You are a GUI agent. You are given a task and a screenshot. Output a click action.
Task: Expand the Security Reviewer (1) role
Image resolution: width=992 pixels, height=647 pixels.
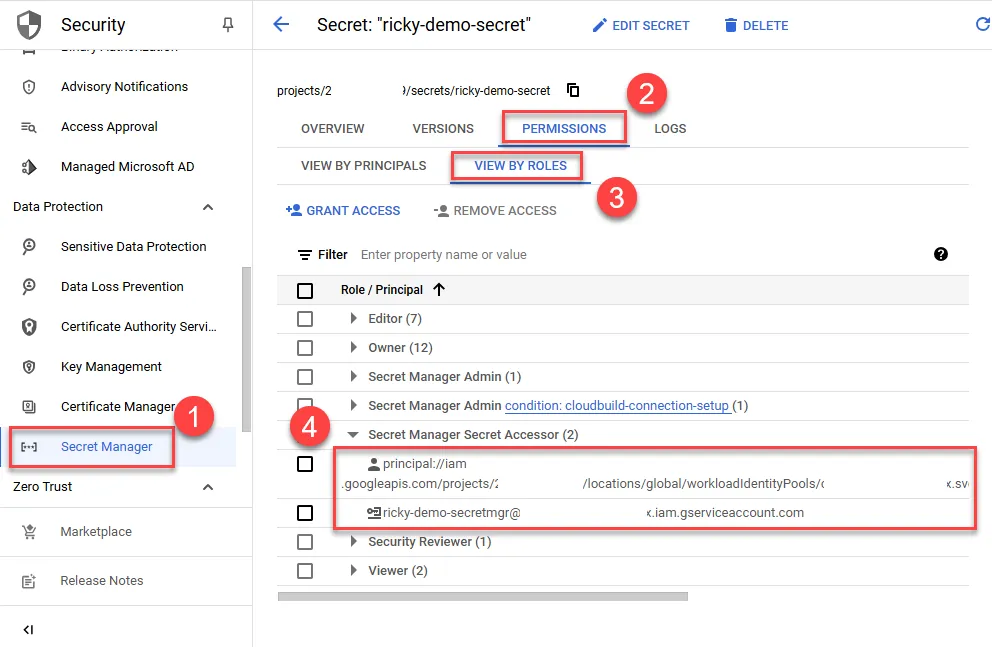tap(353, 541)
